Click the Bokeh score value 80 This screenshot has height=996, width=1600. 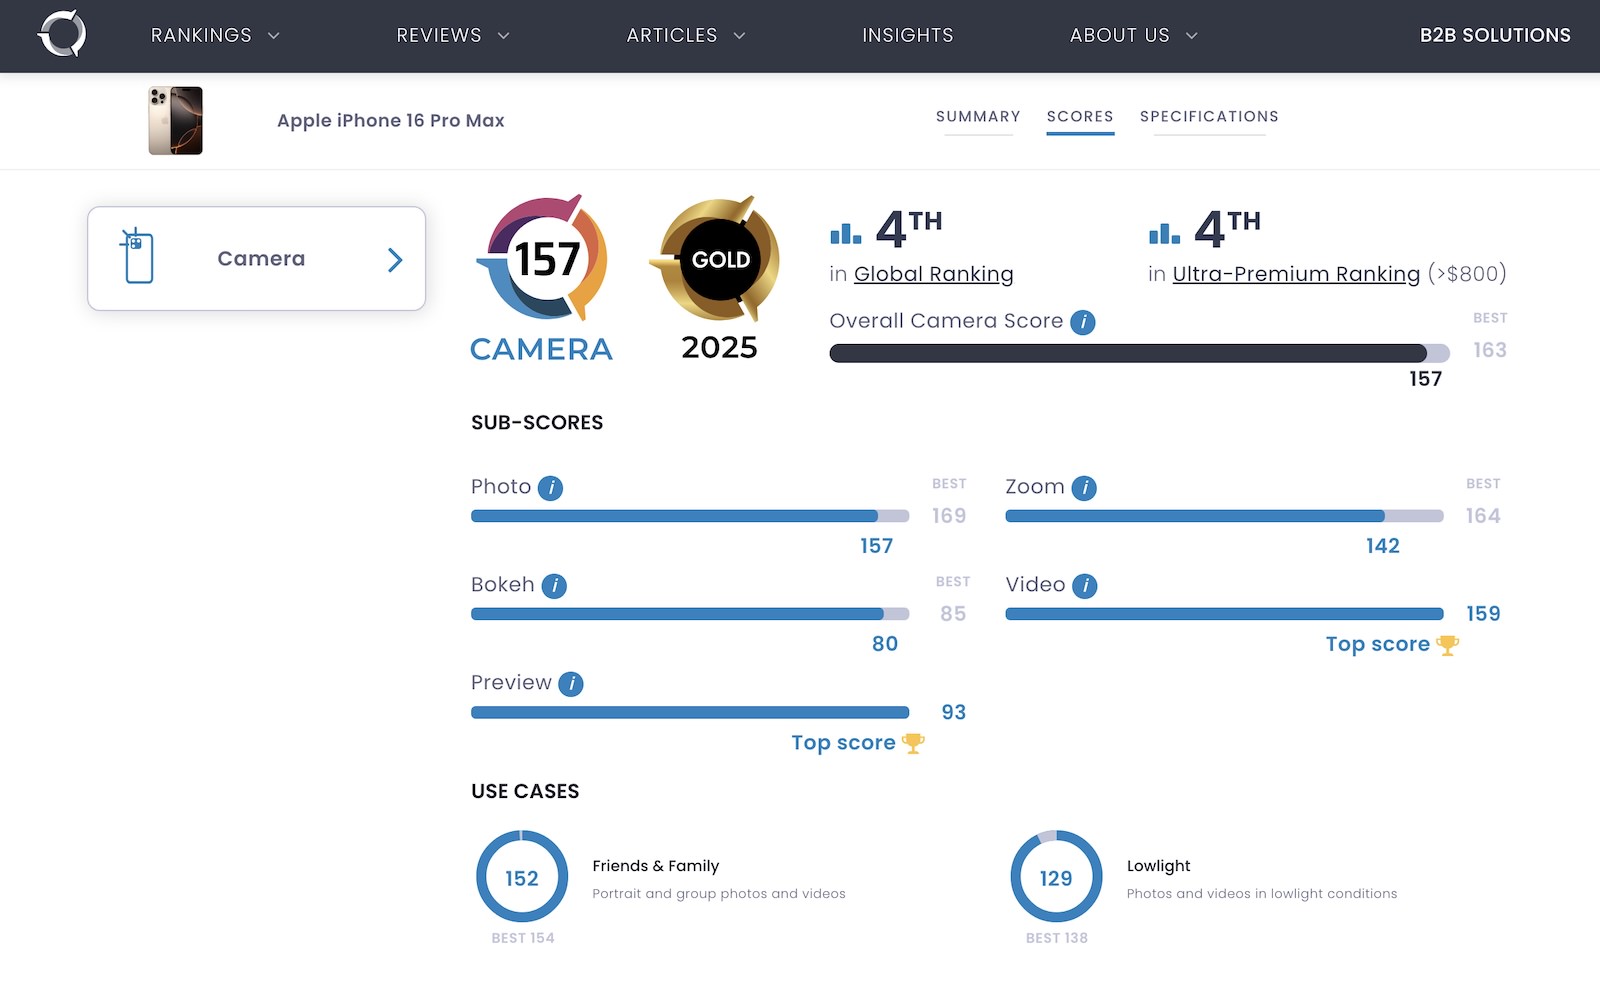coord(885,644)
